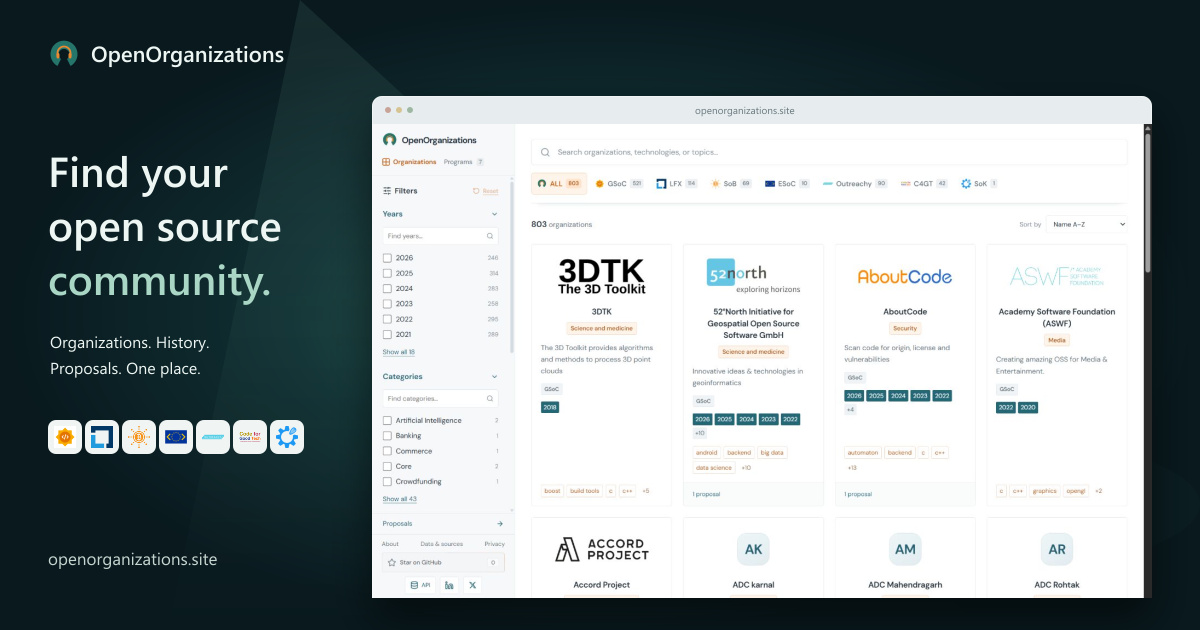Viewport: 1200px width, 630px height.
Task: Click the GSoC sun logo badge on banner
Action: [65, 437]
